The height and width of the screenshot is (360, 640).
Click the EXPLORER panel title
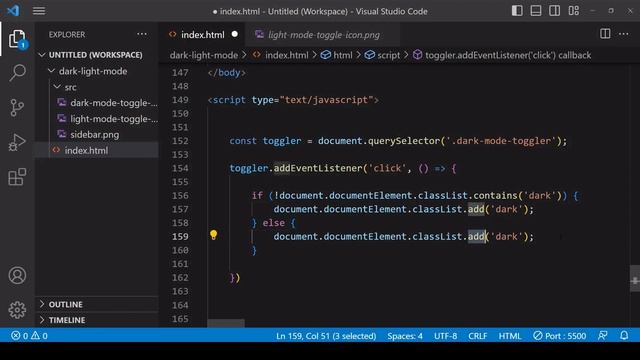pos(67,35)
